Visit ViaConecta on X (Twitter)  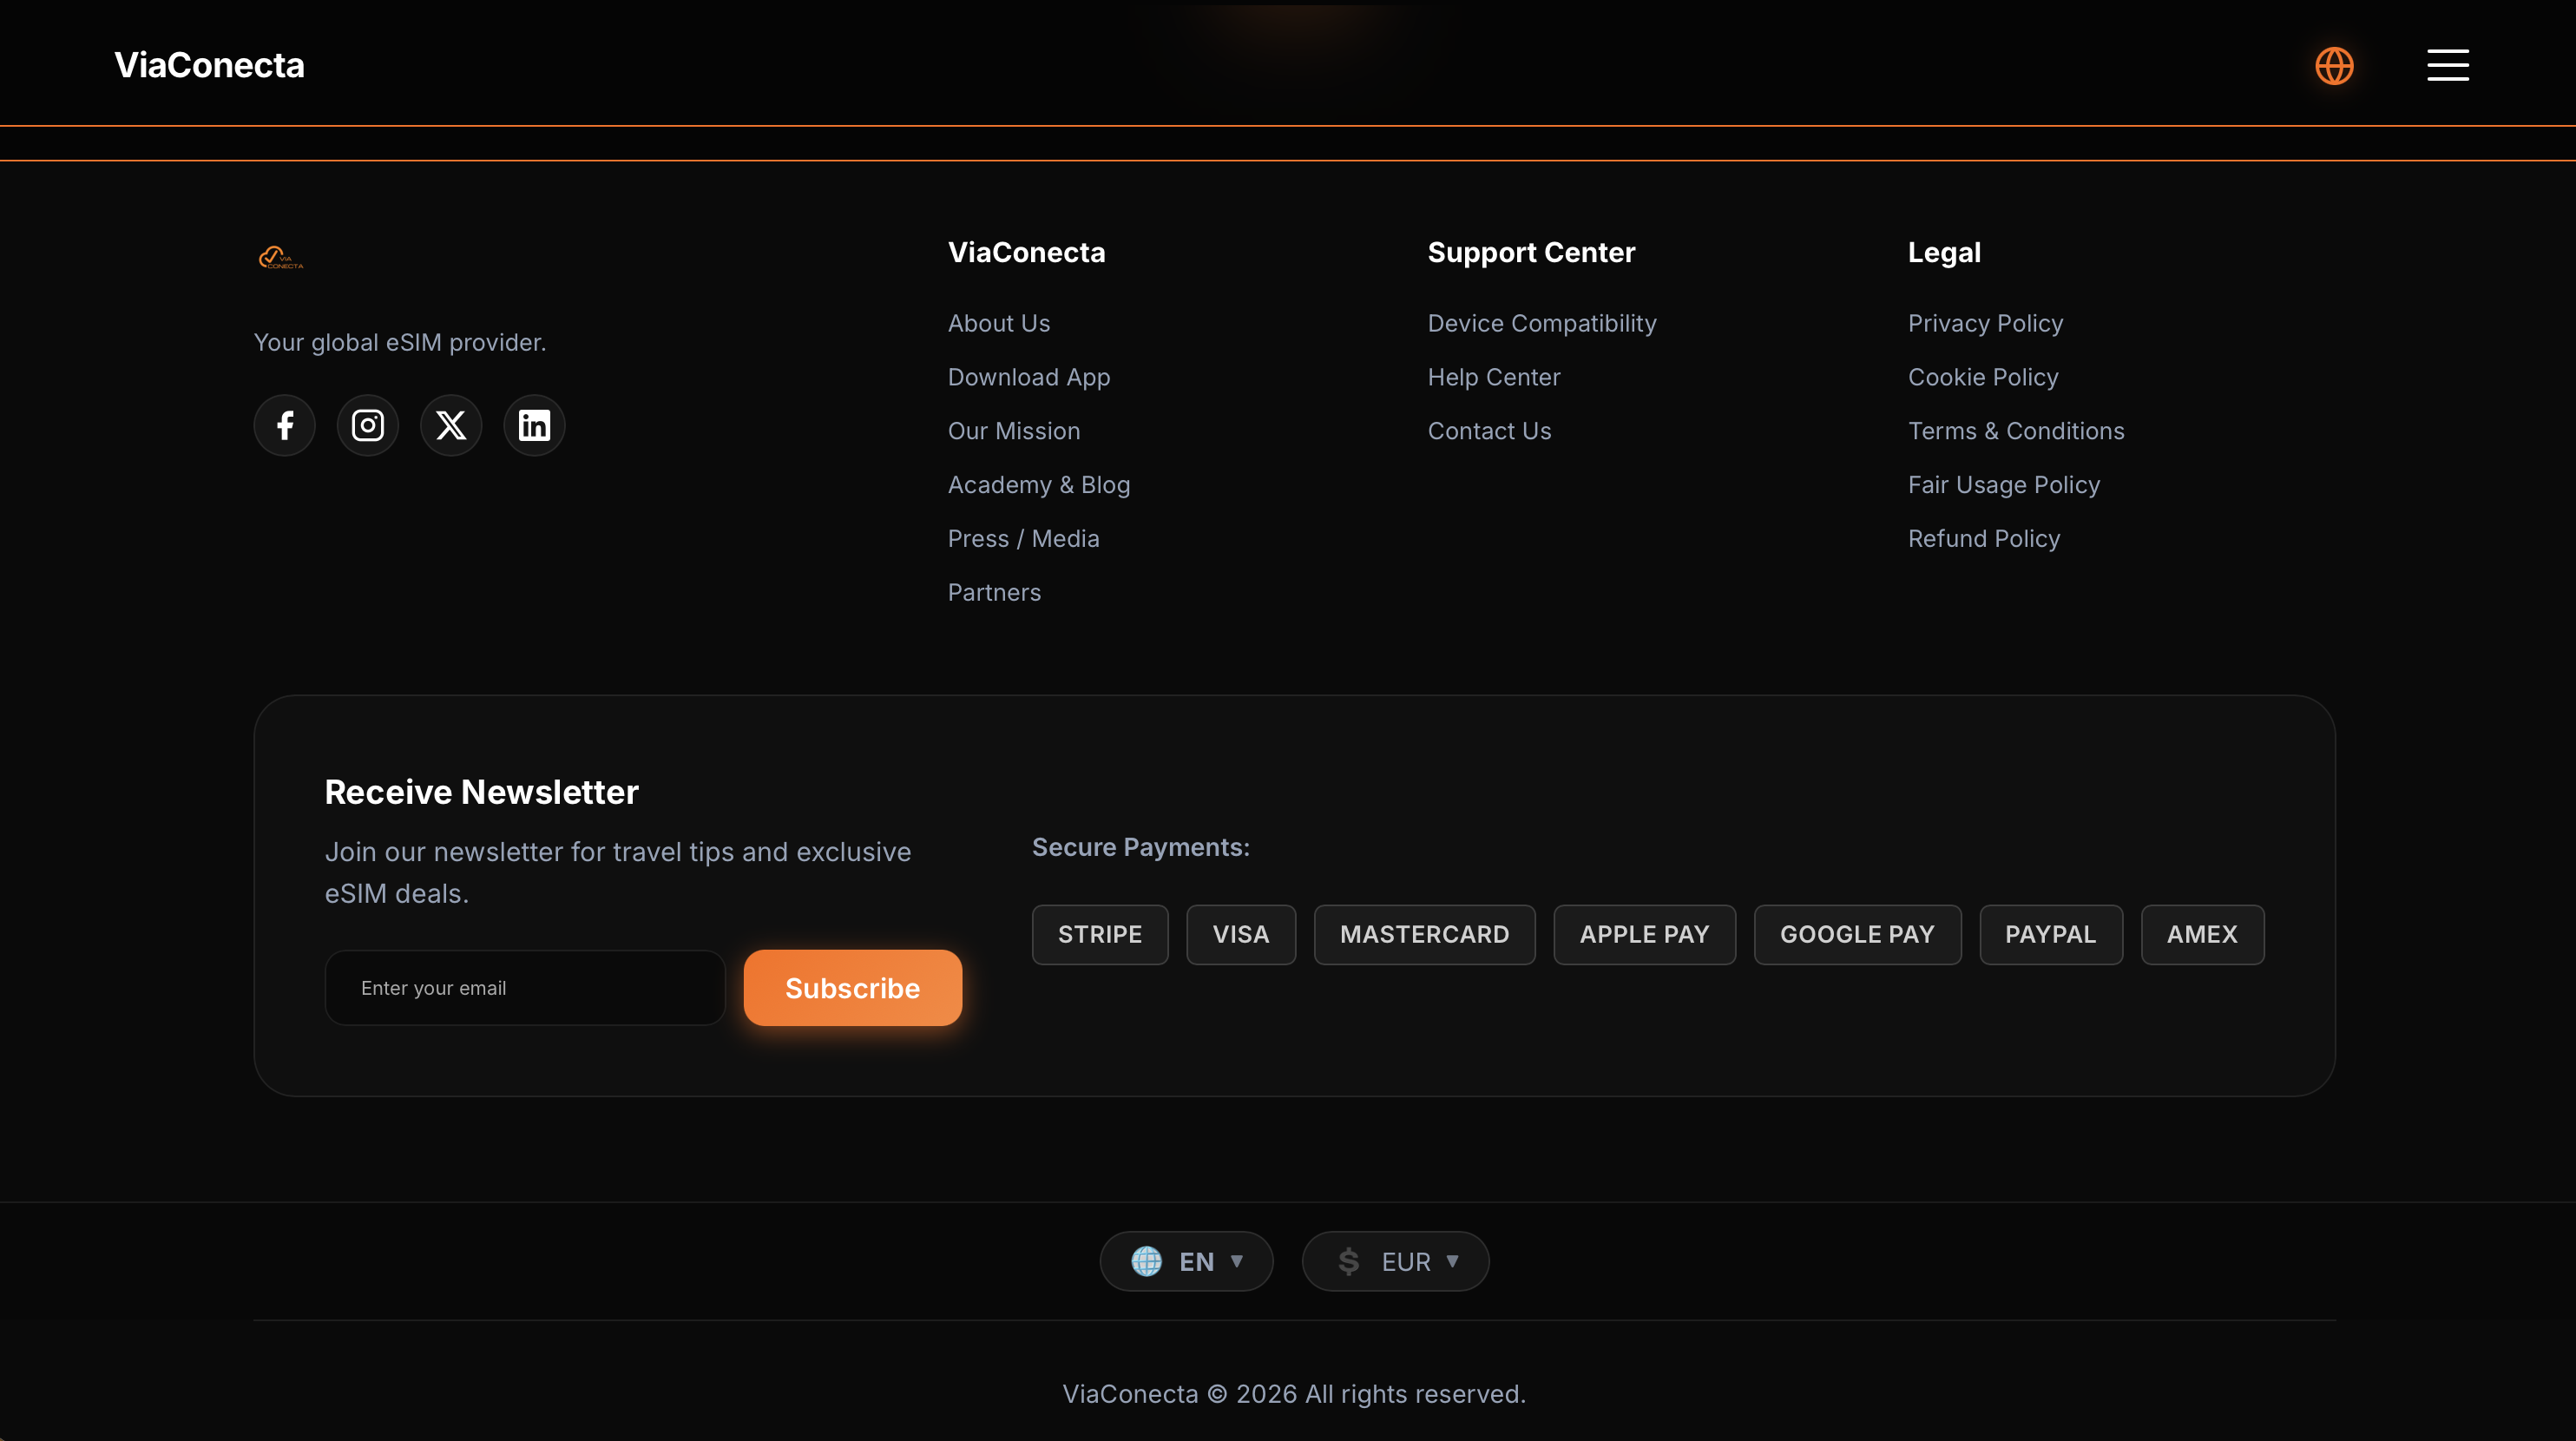[x=450, y=424]
